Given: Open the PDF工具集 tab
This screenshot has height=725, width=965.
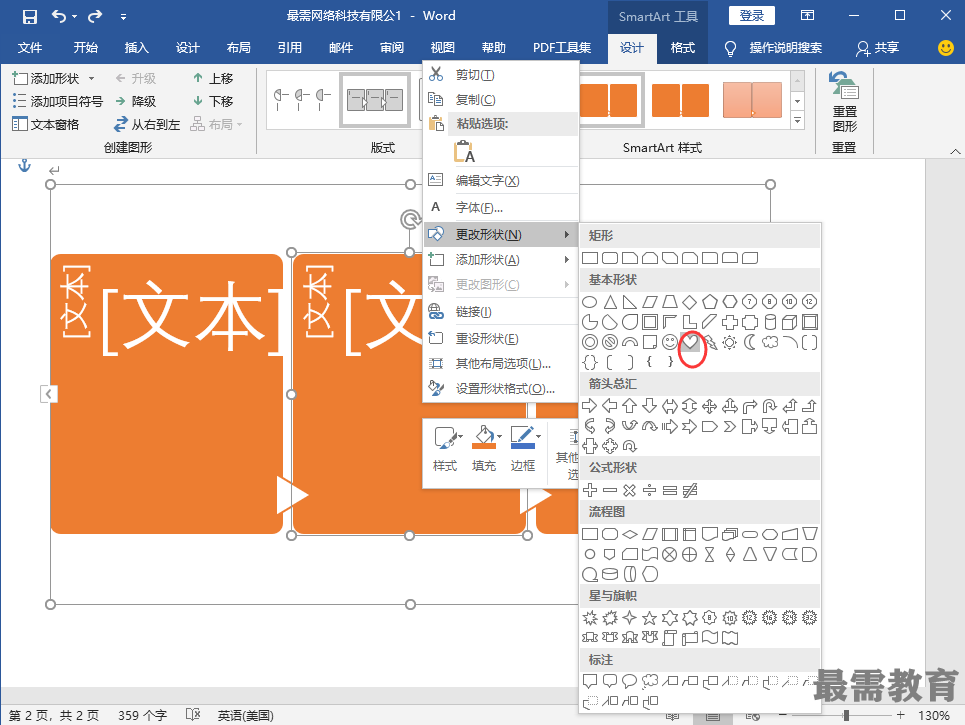Looking at the screenshot, I should 561,47.
